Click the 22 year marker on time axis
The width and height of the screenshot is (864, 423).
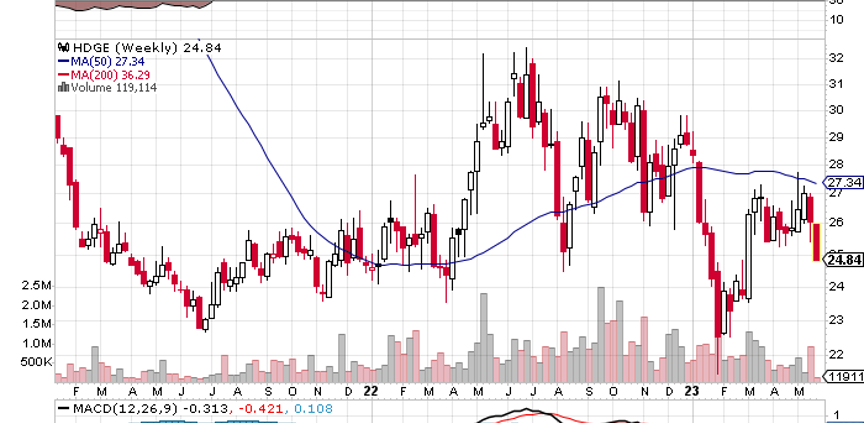pos(370,391)
